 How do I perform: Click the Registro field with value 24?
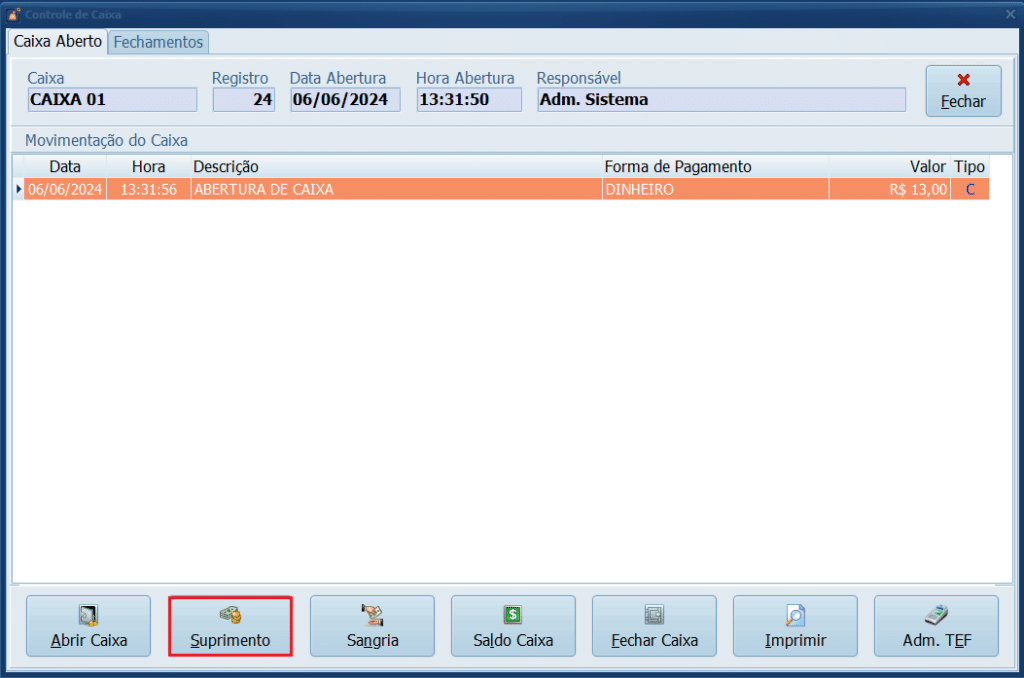click(244, 100)
